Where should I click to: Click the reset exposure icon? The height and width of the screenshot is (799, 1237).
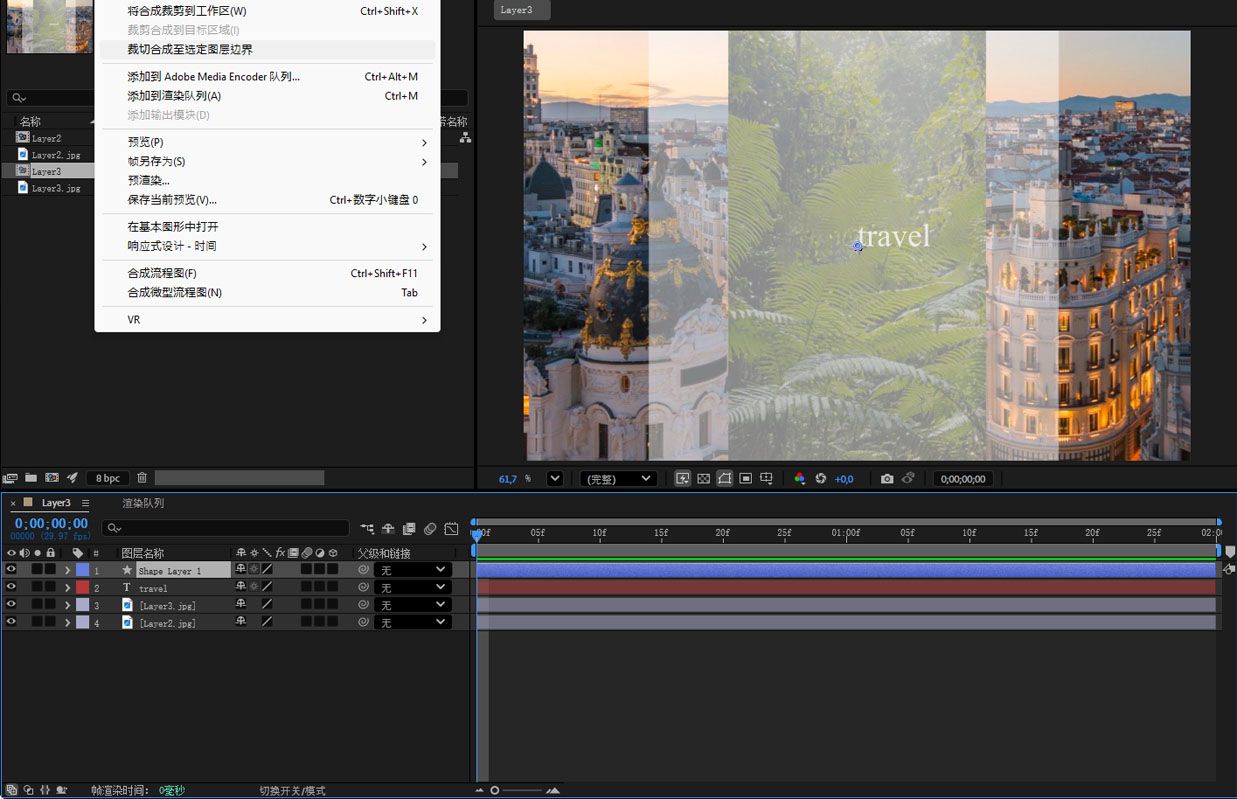point(821,479)
